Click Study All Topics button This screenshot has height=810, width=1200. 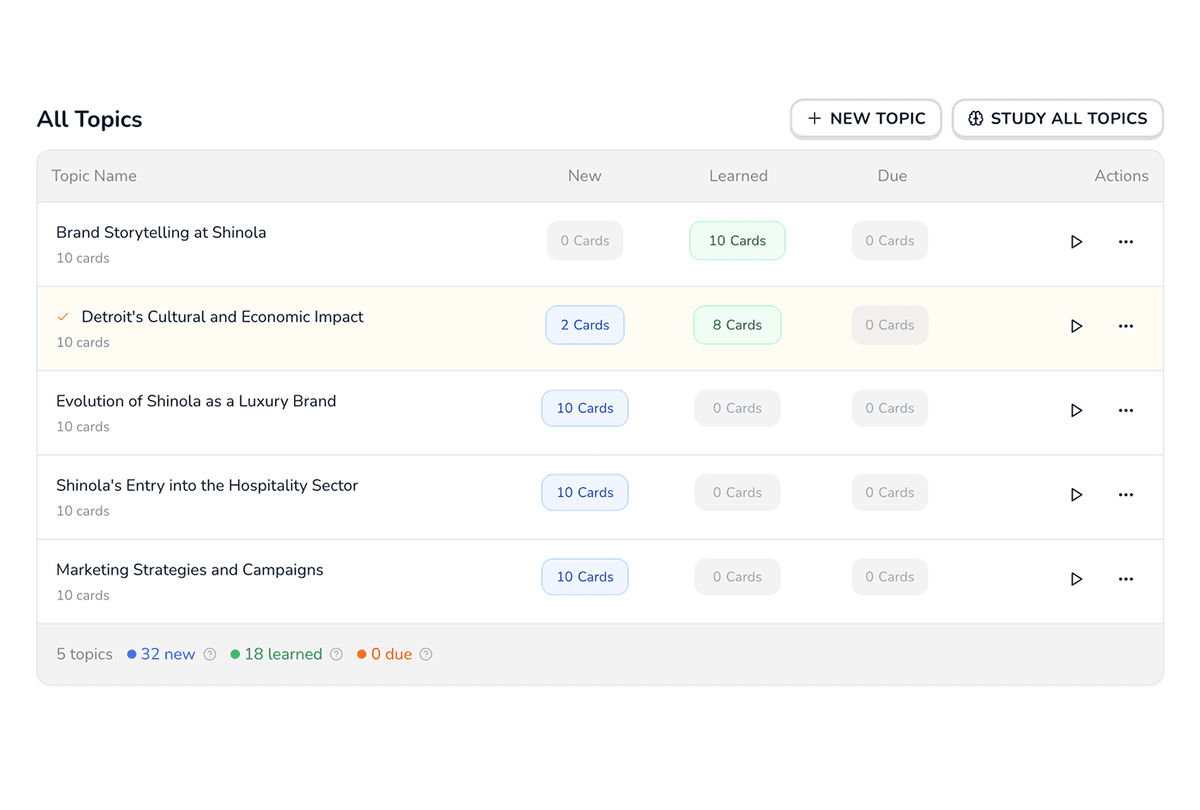click(1057, 119)
